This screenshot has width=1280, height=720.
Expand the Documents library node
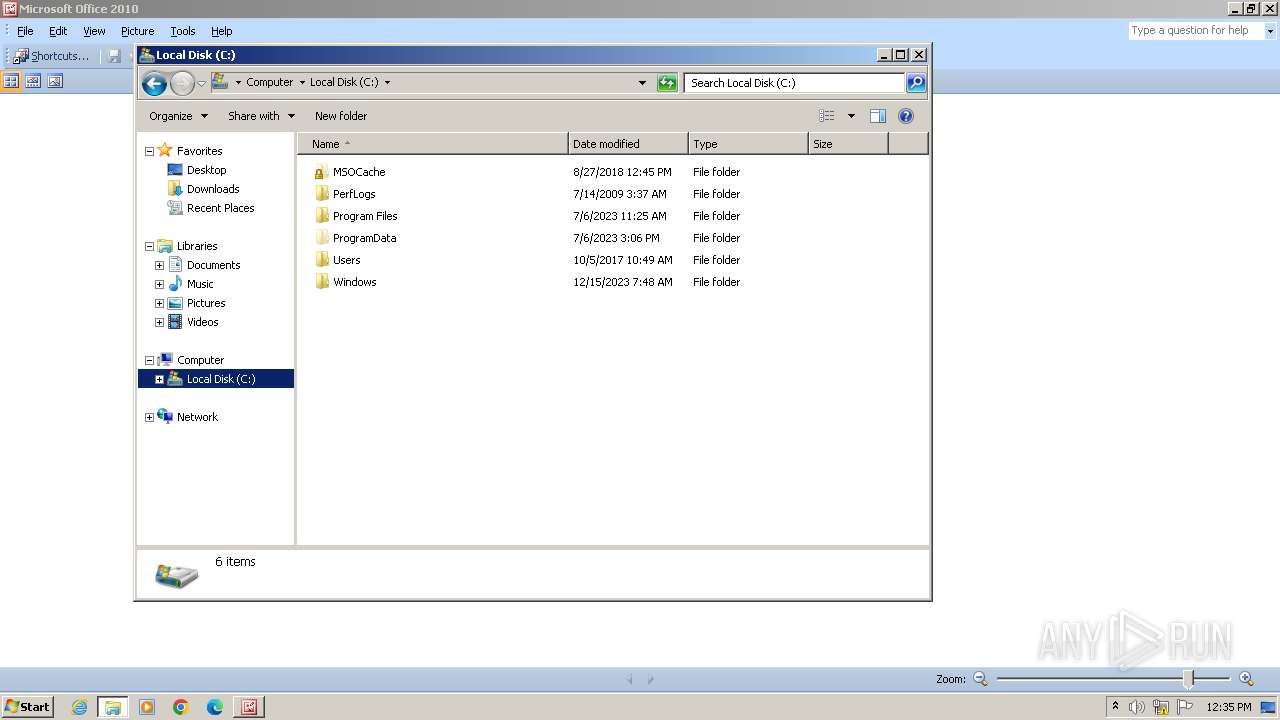159,266
